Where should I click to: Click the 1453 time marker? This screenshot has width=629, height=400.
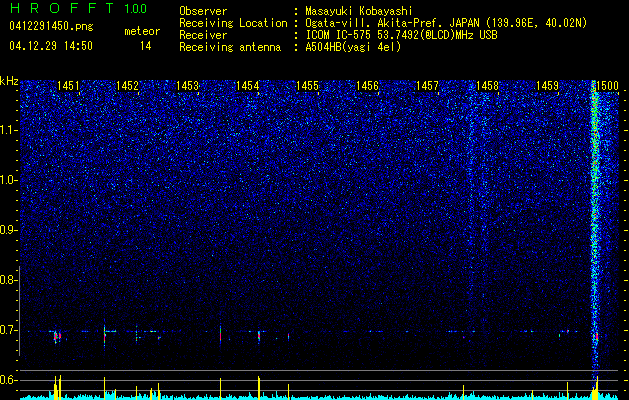(188, 86)
